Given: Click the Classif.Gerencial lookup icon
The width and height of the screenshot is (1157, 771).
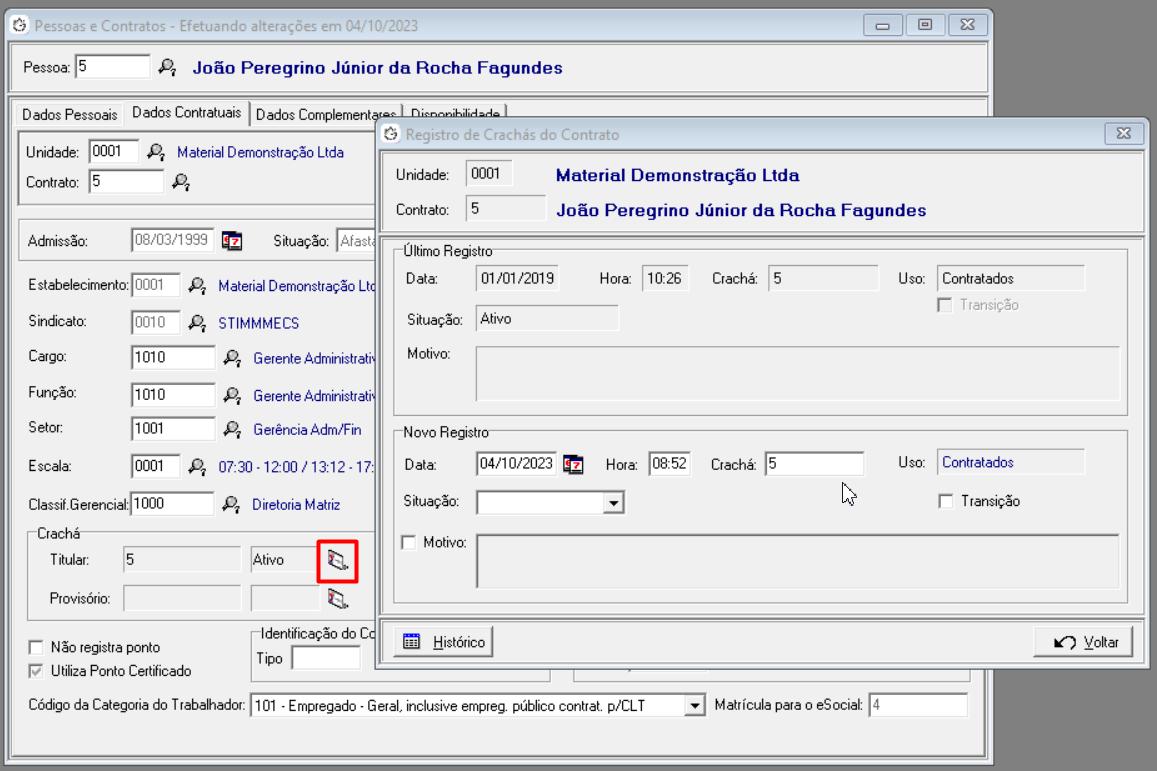Looking at the screenshot, I should tap(230, 504).
